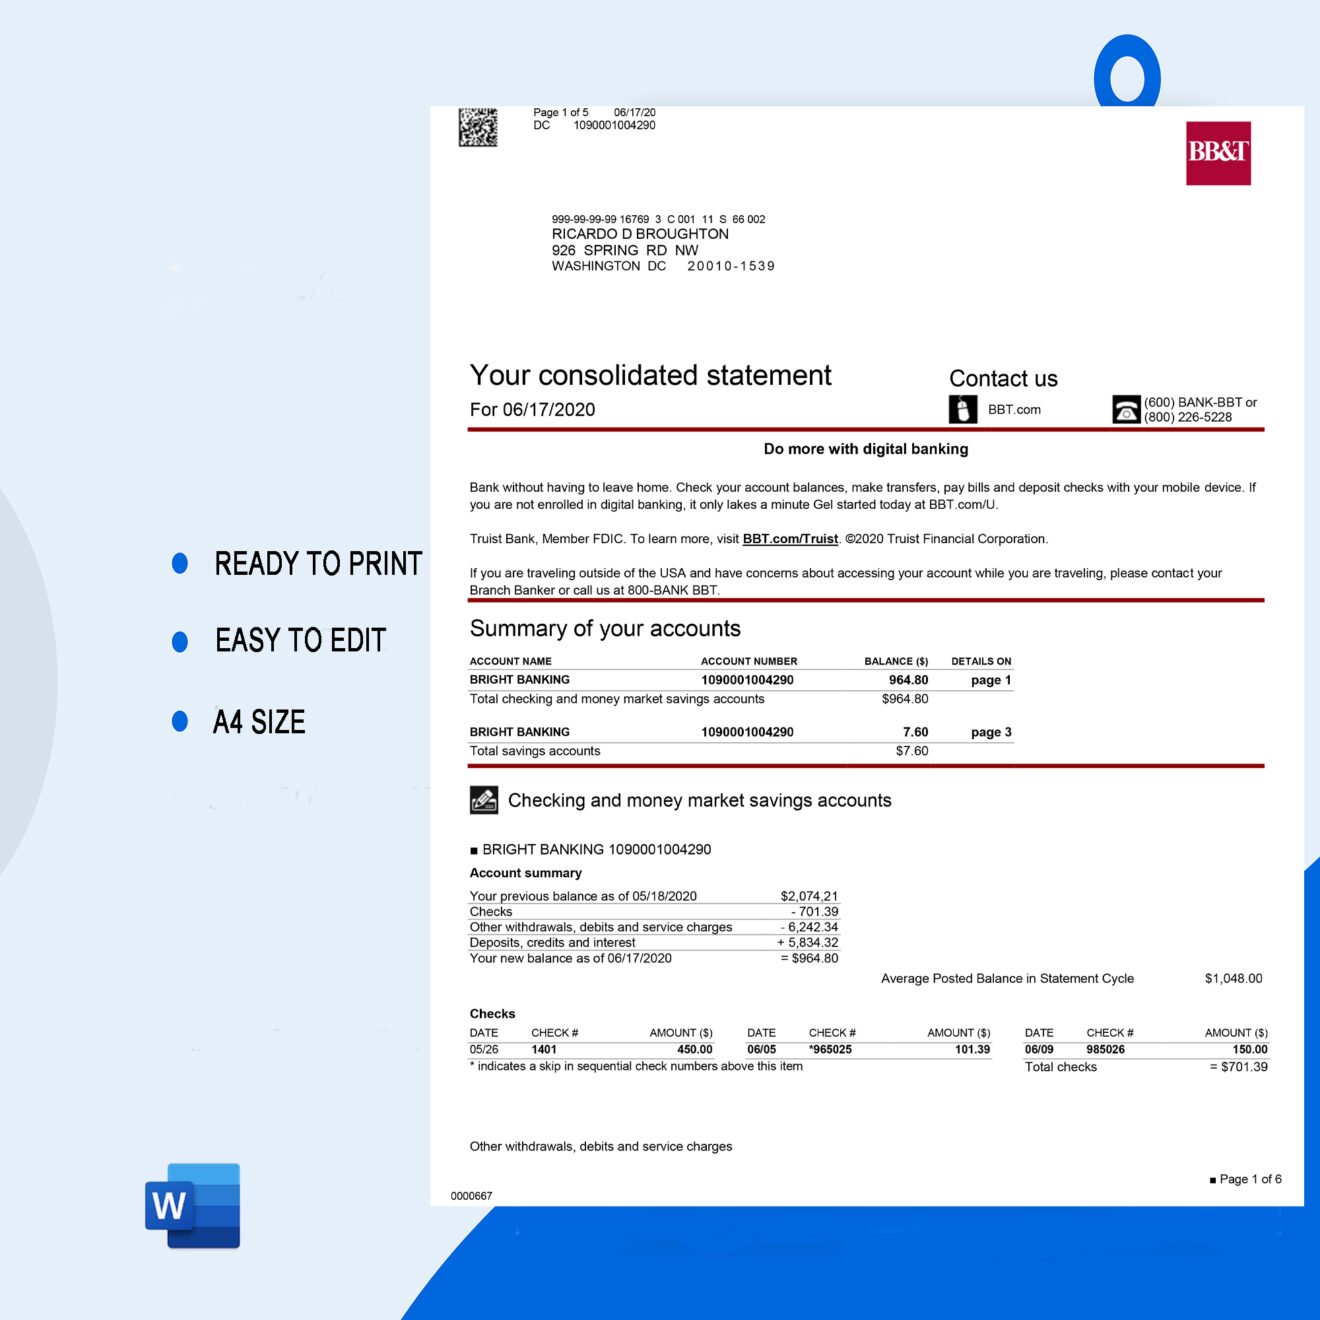1320x1320 pixels.
Task: Click the page 3 details reference
Action: (x=991, y=732)
